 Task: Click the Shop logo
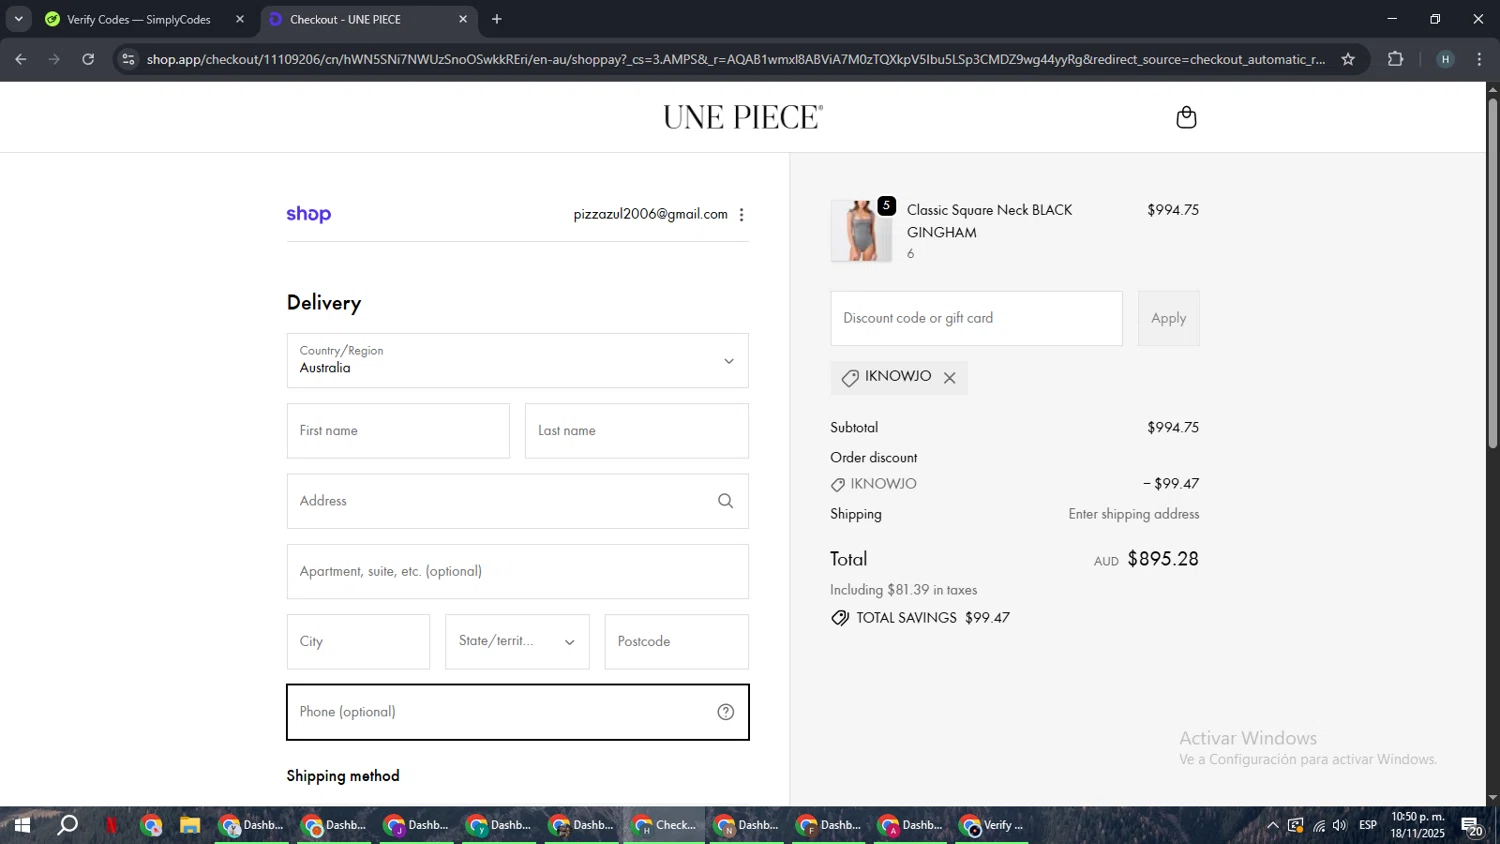(309, 214)
